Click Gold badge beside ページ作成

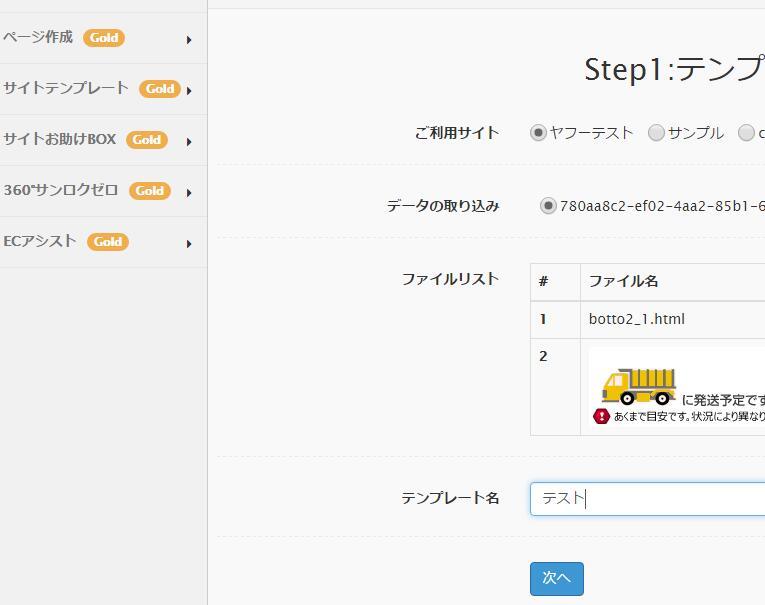[104, 38]
